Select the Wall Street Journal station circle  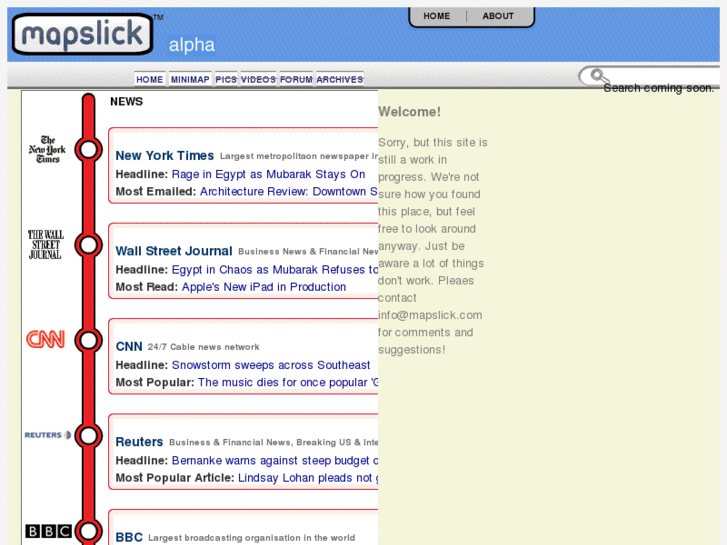(x=89, y=245)
